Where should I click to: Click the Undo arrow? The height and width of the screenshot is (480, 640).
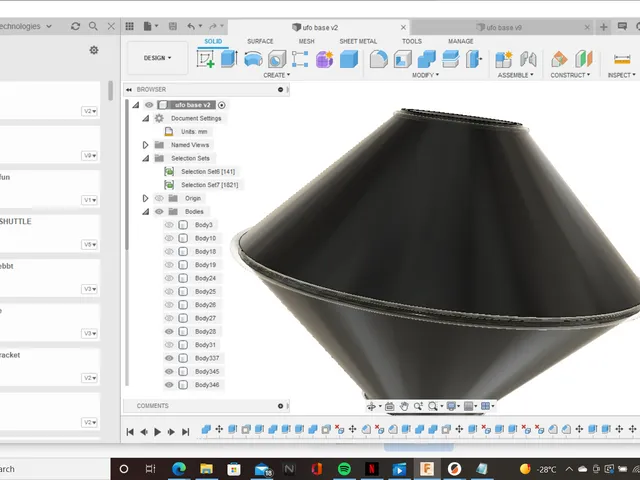point(191,27)
